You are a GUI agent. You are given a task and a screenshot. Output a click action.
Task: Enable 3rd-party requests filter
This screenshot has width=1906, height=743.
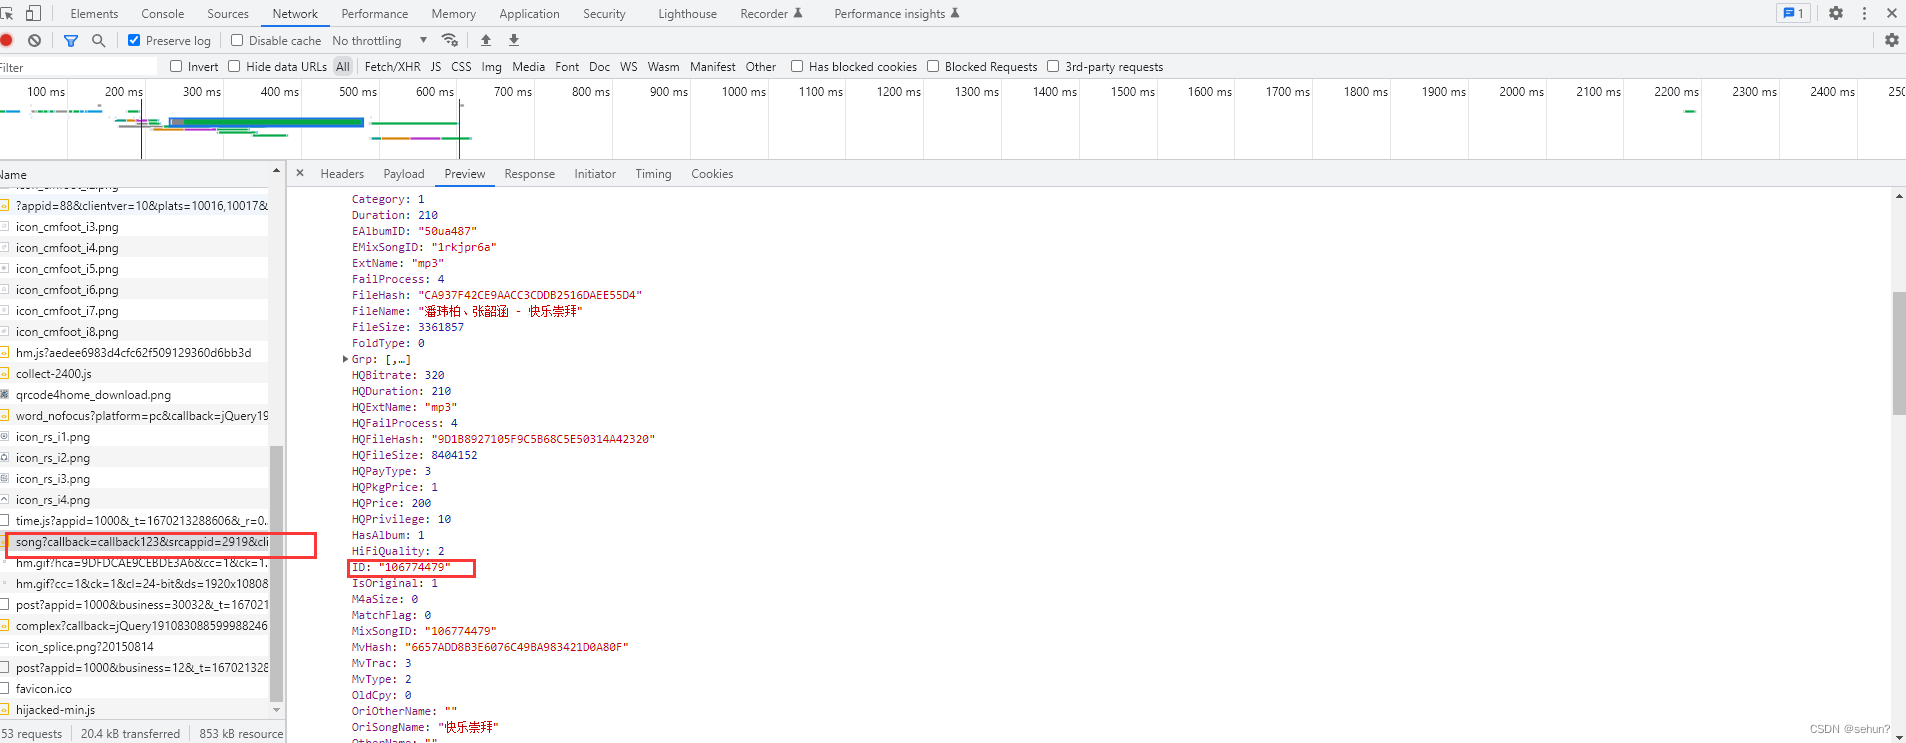coord(1053,66)
